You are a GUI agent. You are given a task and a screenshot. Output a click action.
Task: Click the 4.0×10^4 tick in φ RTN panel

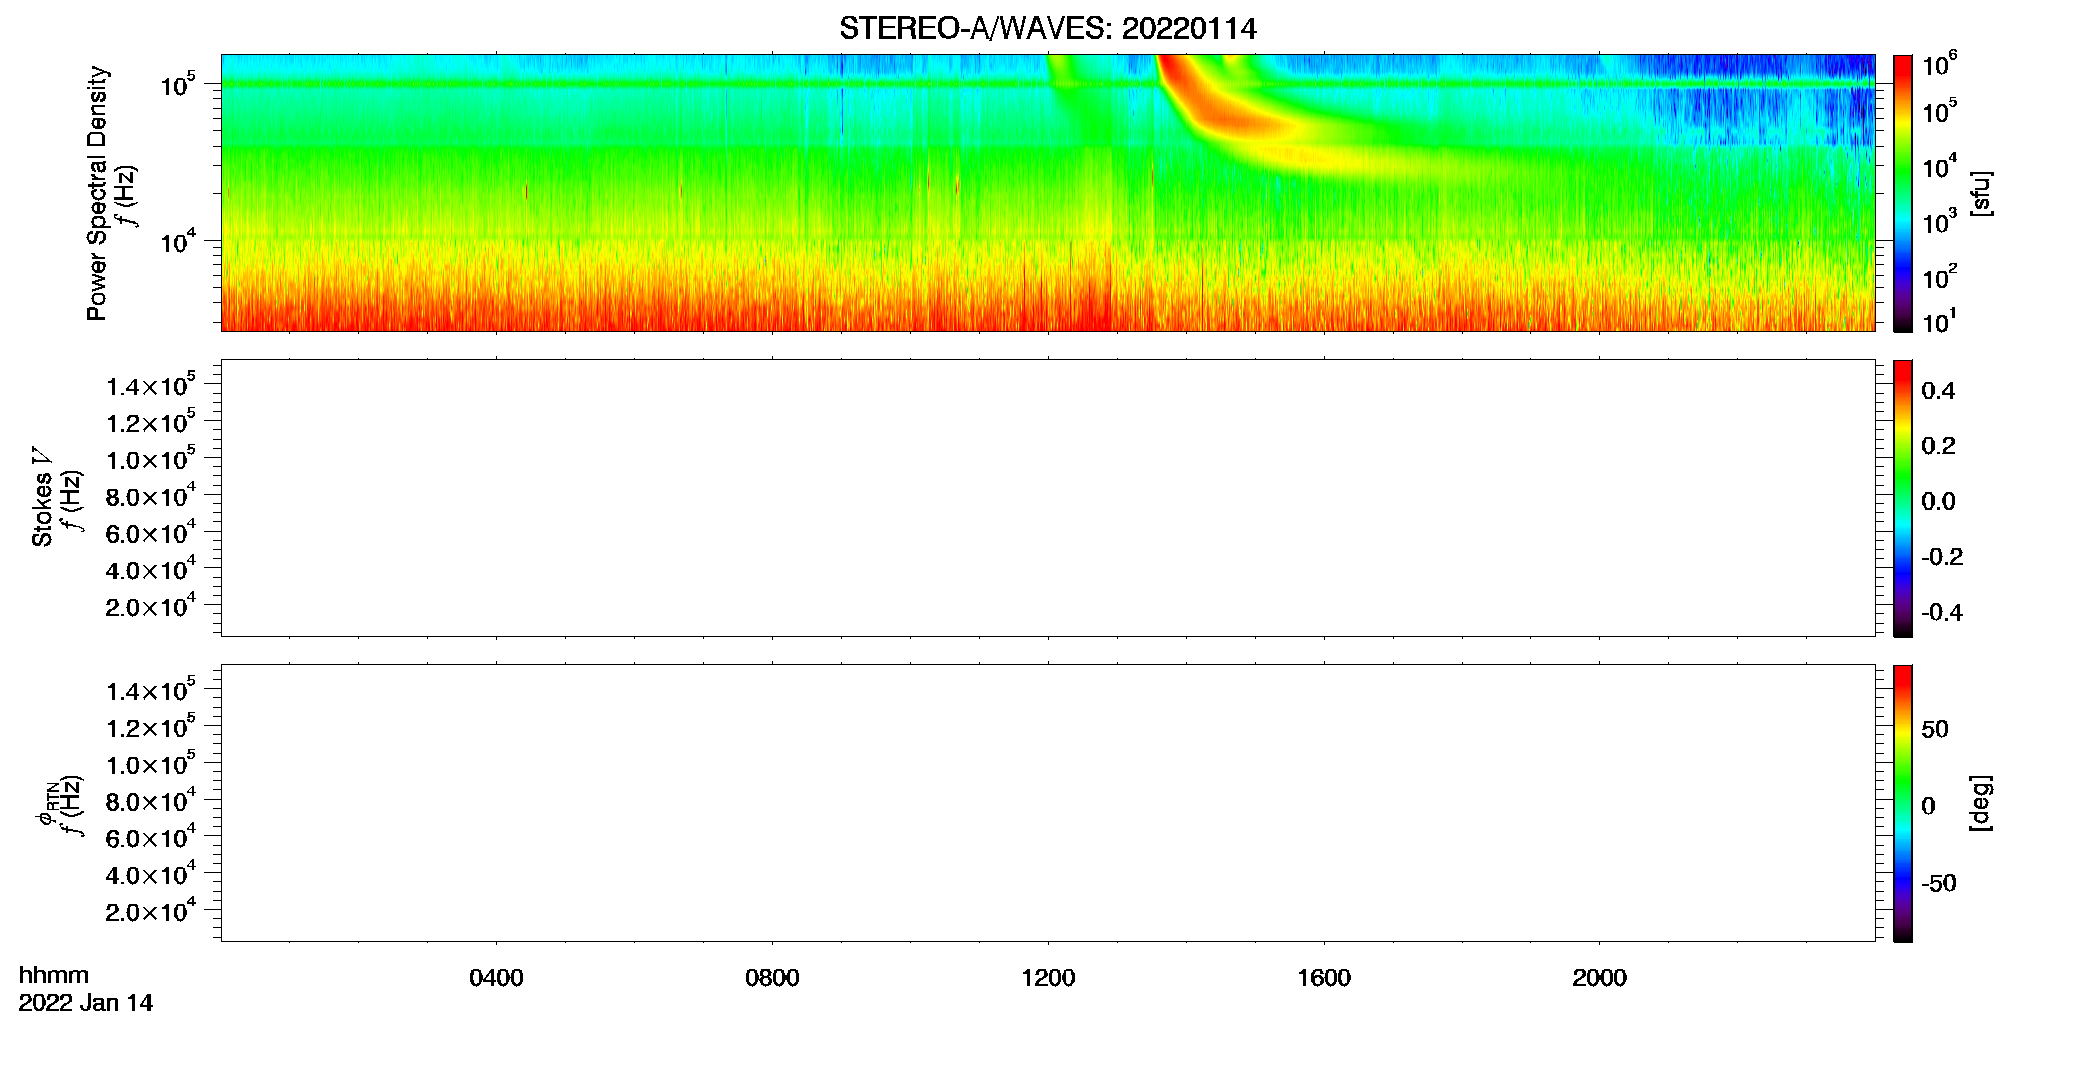coord(150,873)
